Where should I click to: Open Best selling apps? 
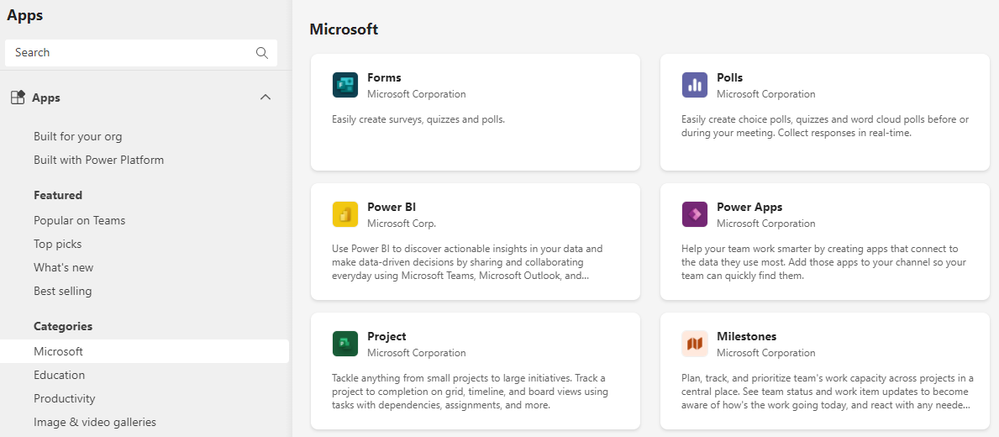62,291
